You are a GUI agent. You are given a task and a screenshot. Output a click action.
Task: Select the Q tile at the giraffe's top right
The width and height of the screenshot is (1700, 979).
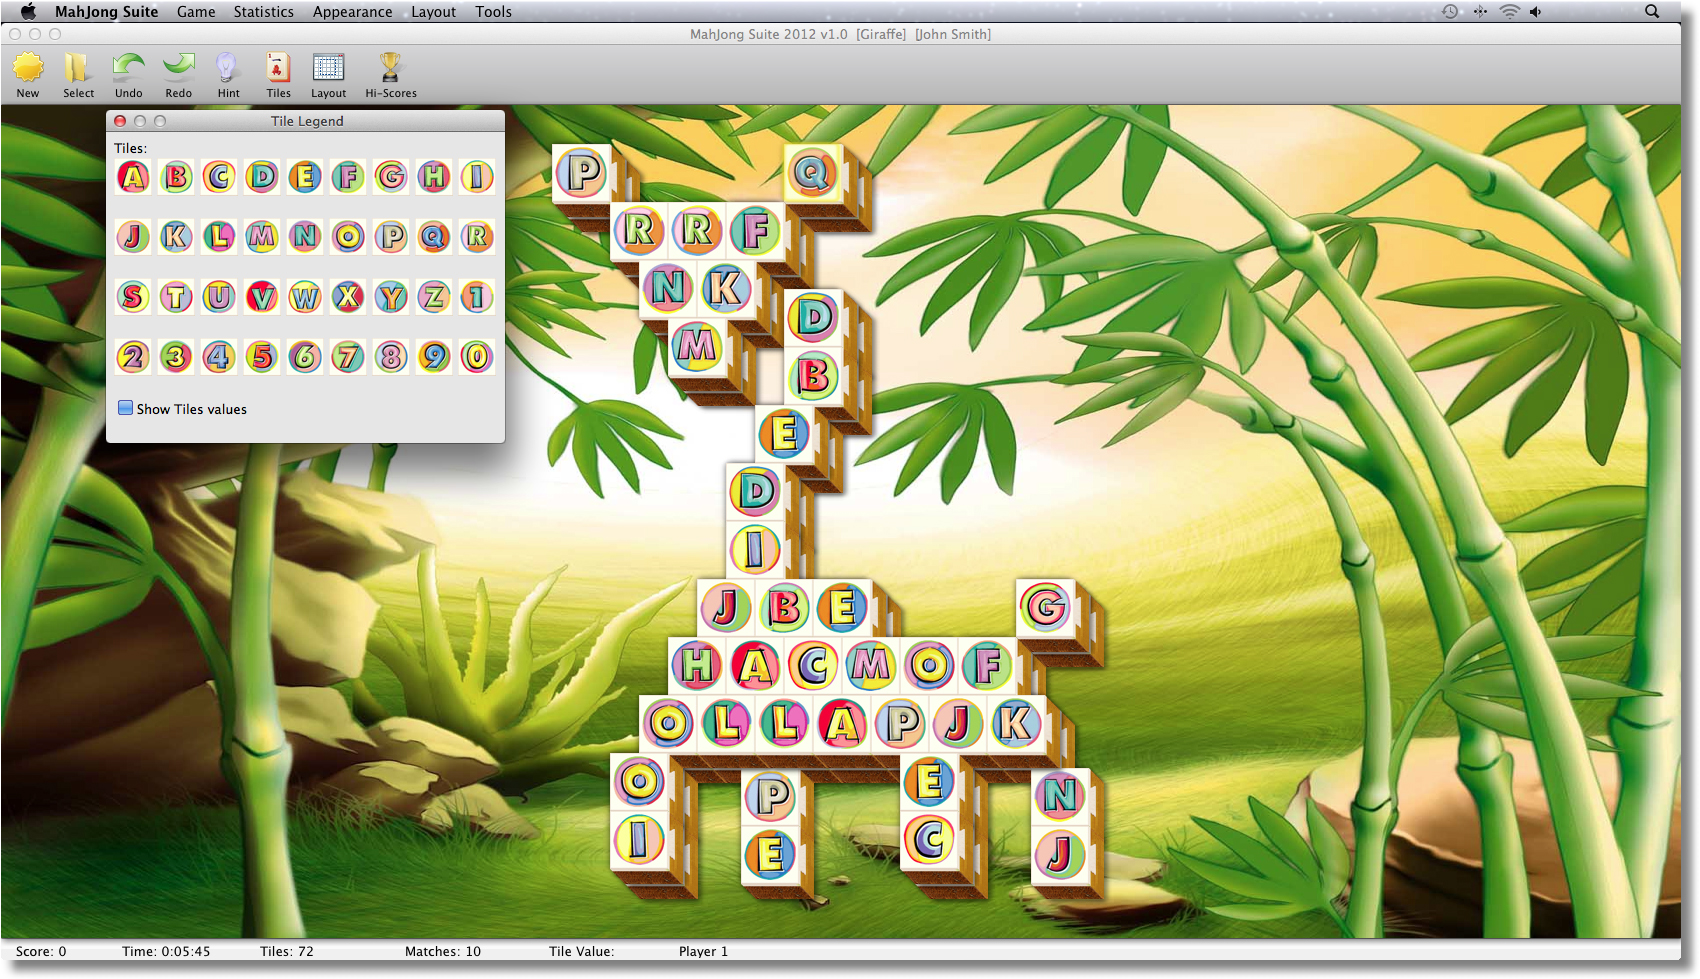pos(812,172)
